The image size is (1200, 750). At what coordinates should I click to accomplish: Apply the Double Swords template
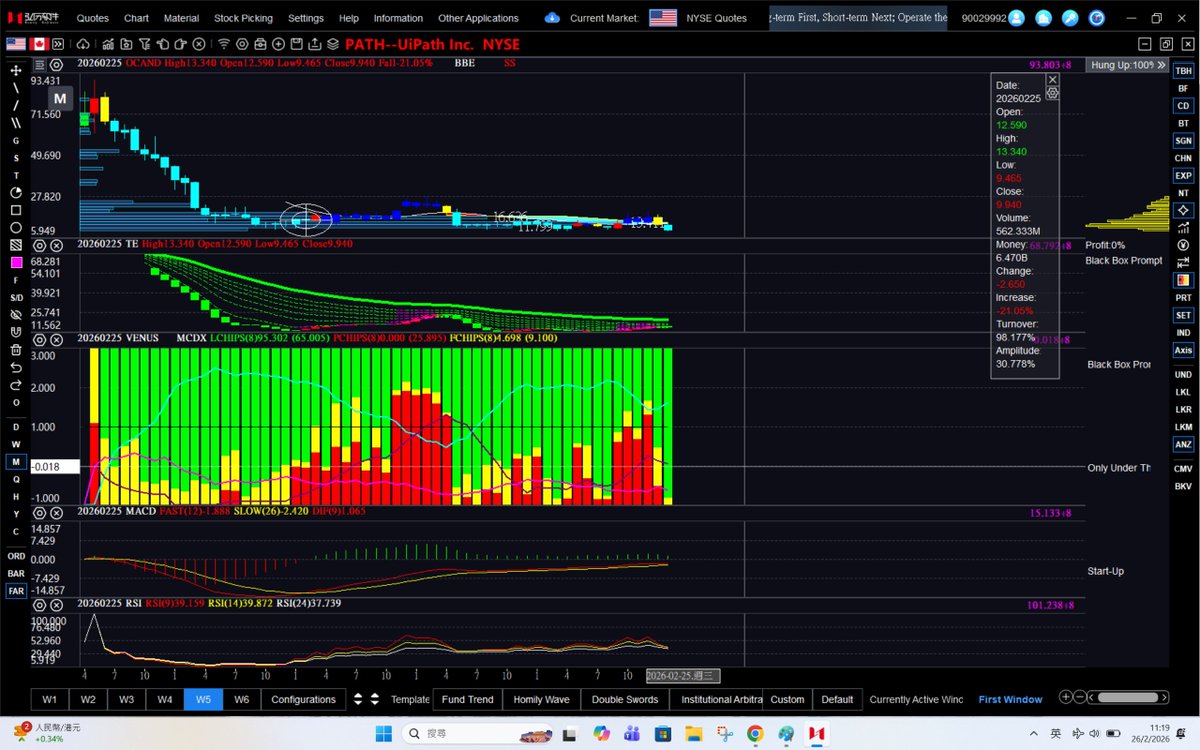[625, 699]
